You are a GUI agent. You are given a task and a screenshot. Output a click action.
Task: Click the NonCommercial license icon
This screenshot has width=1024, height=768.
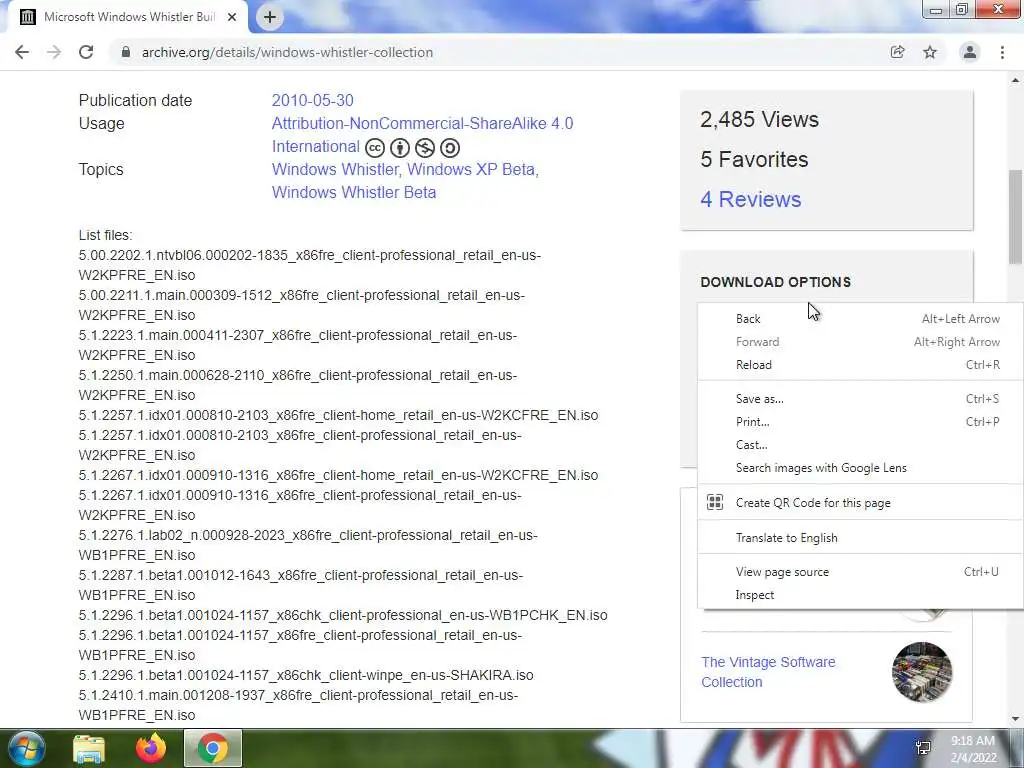[424, 148]
